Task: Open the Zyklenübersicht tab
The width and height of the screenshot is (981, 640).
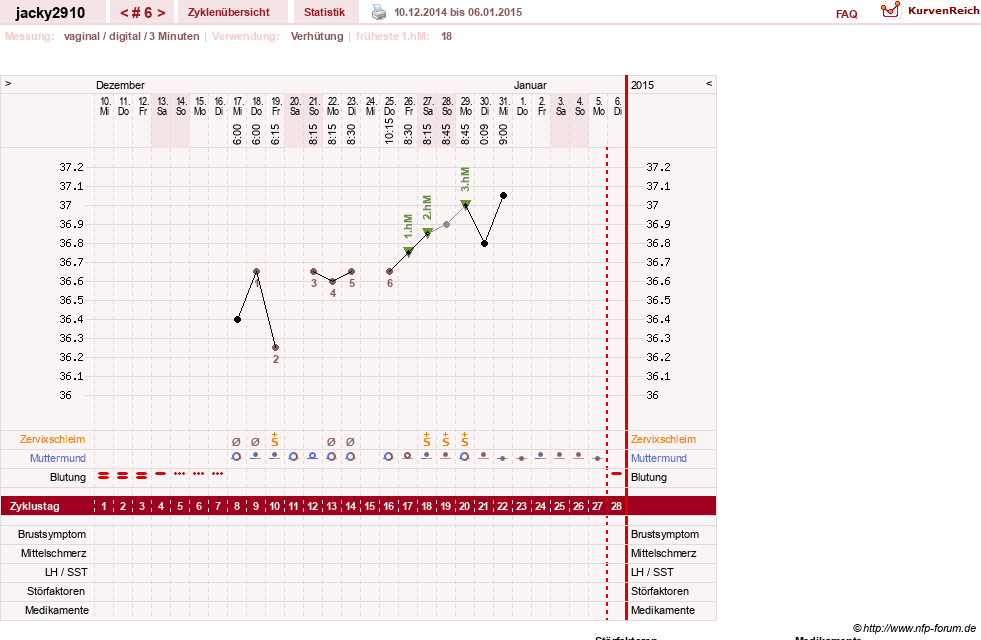Action: click(228, 12)
